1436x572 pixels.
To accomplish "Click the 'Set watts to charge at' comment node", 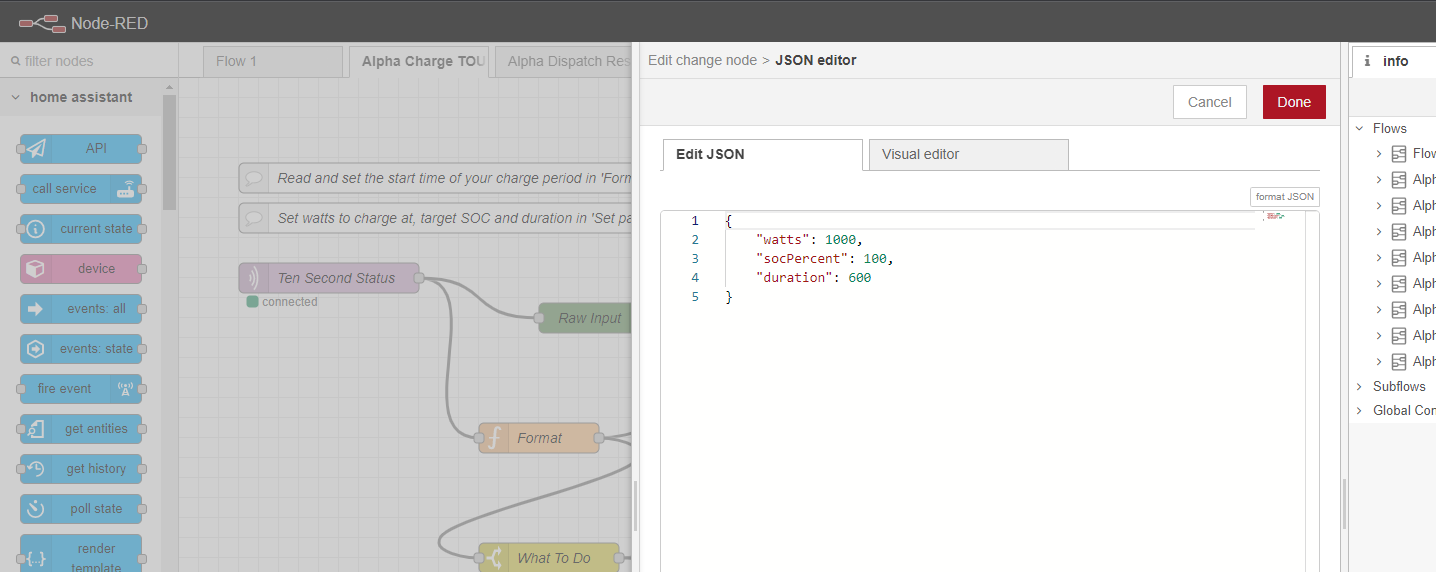I will click(436, 218).
